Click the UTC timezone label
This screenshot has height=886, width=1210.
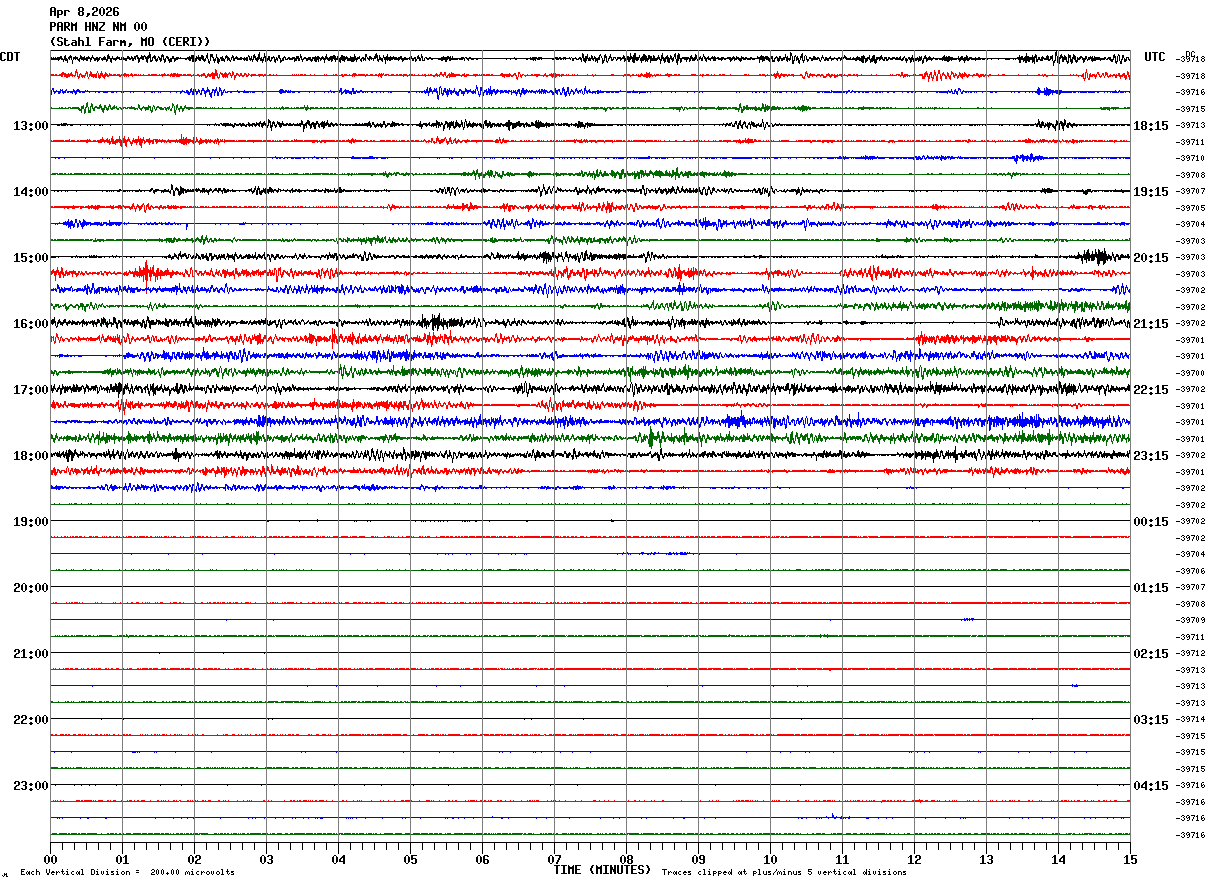pos(1155,57)
